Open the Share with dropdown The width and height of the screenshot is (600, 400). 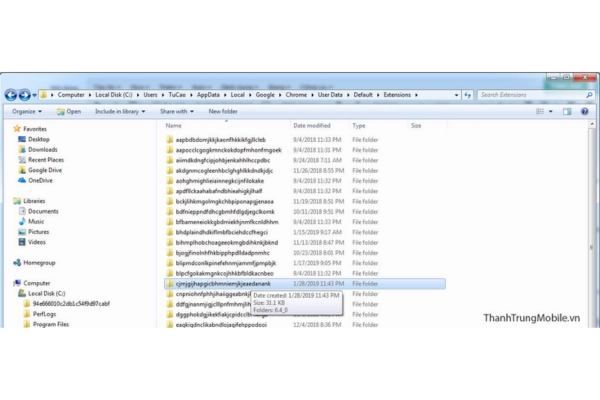click(177, 111)
